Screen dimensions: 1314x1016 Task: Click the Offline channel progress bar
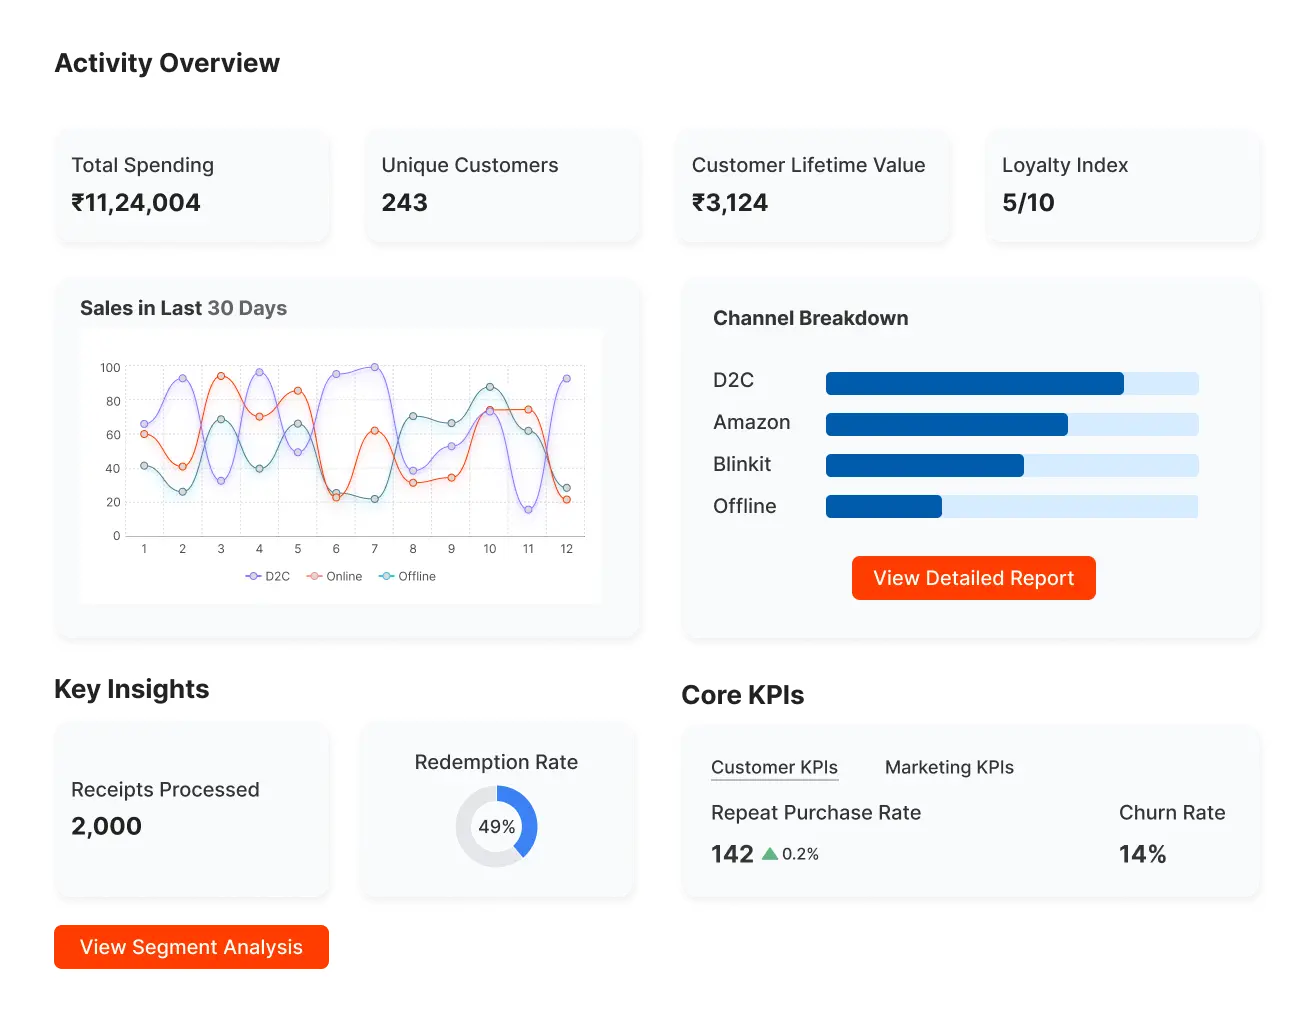[x=1011, y=507]
